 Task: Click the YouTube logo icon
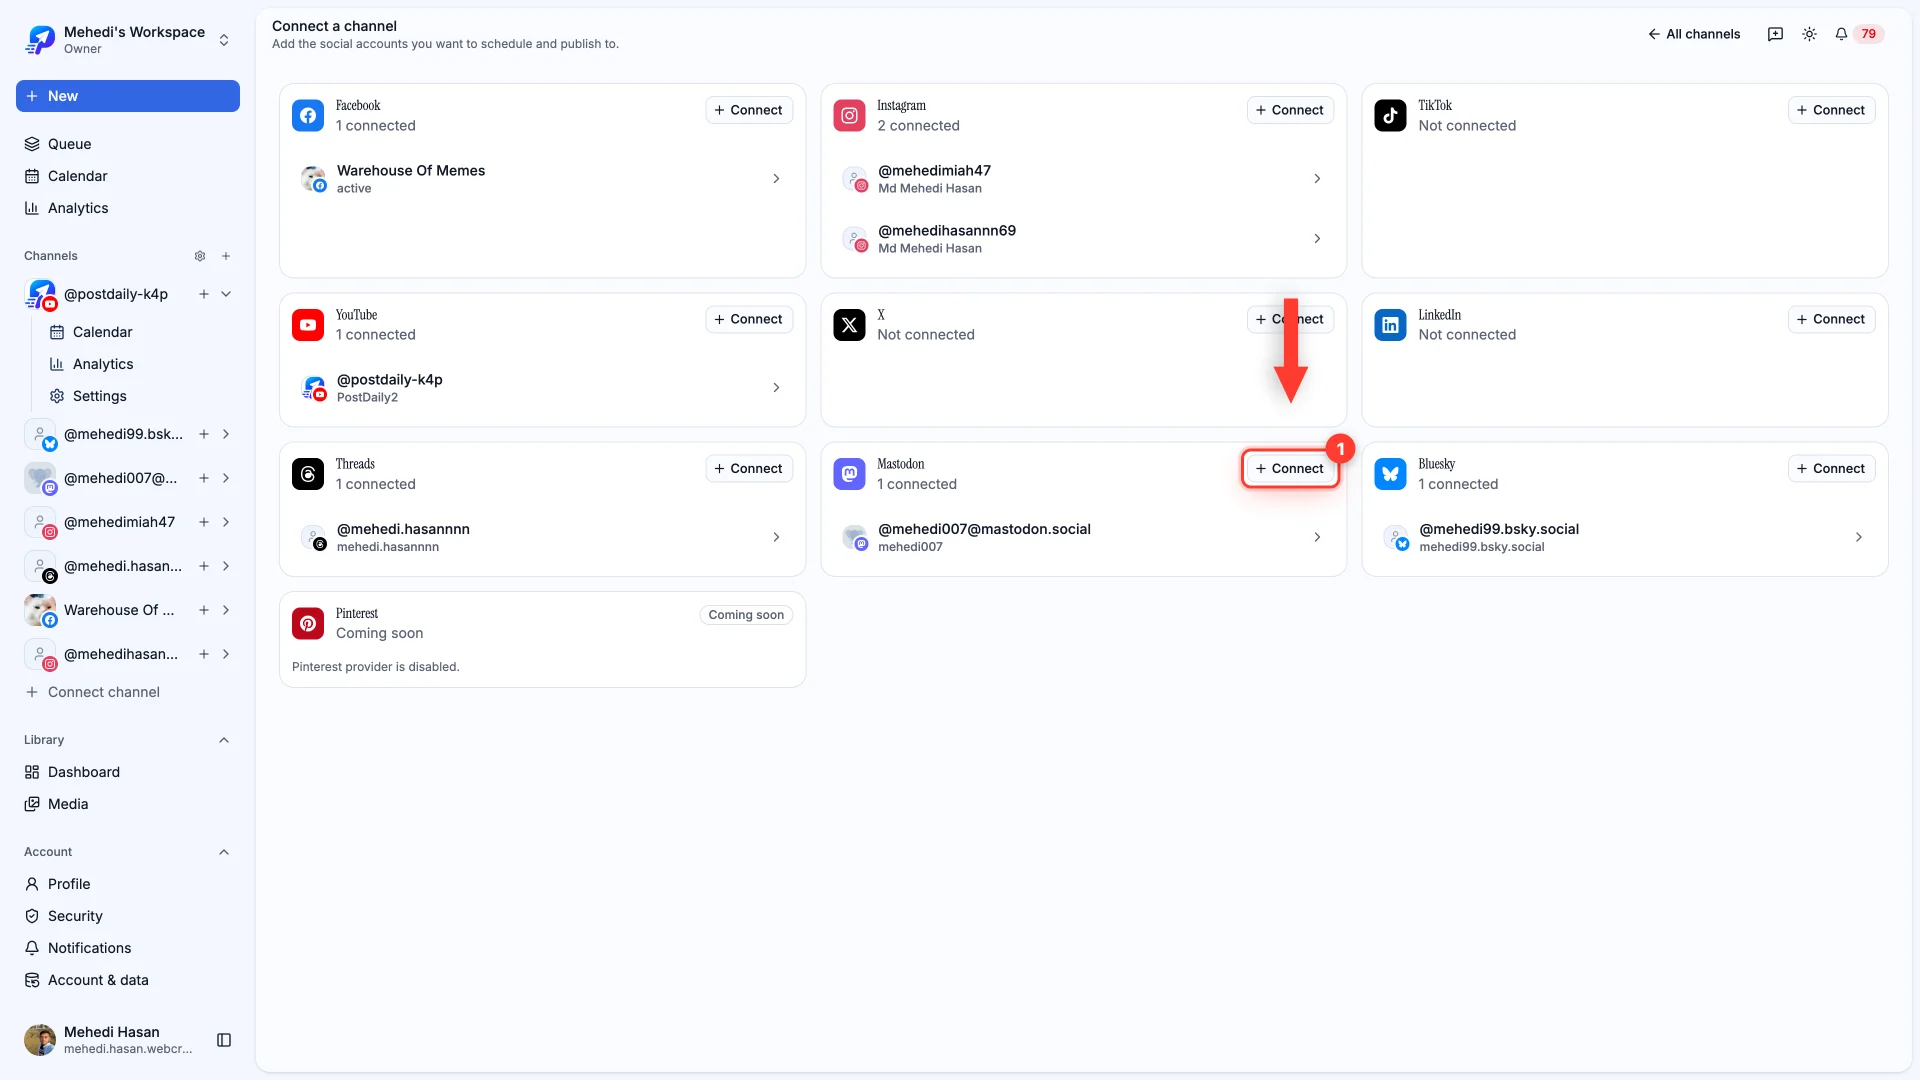(x=308, y=325)
